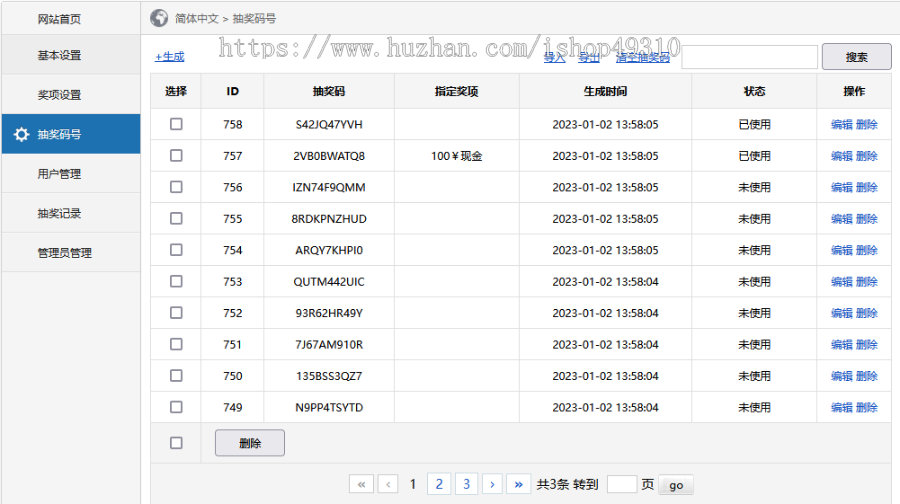
Task: Click lottery code QUTM442UIC
Action: [329, 282]
